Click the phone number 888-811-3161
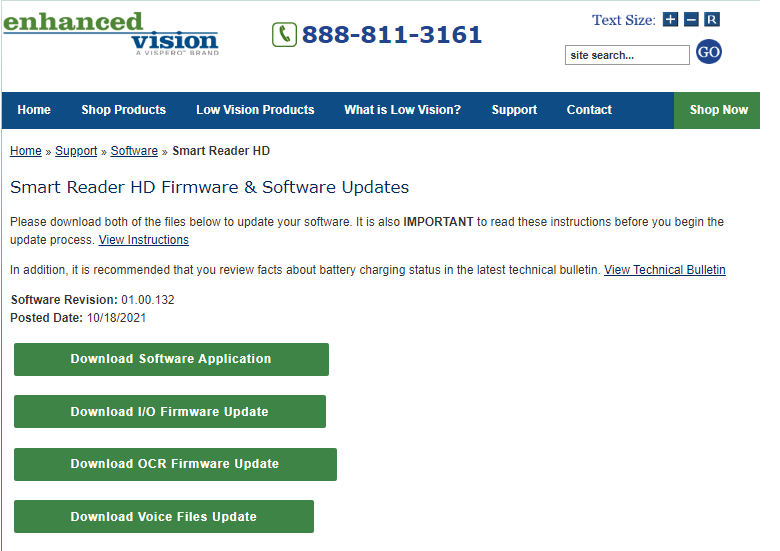Screen dimensions: 780x551 (392, 35)
